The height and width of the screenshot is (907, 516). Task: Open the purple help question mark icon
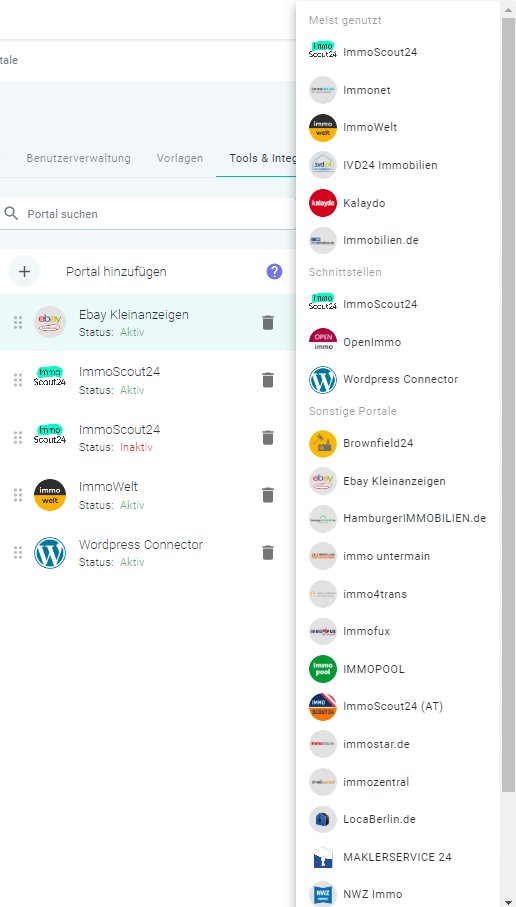click(x=274, y=271)
